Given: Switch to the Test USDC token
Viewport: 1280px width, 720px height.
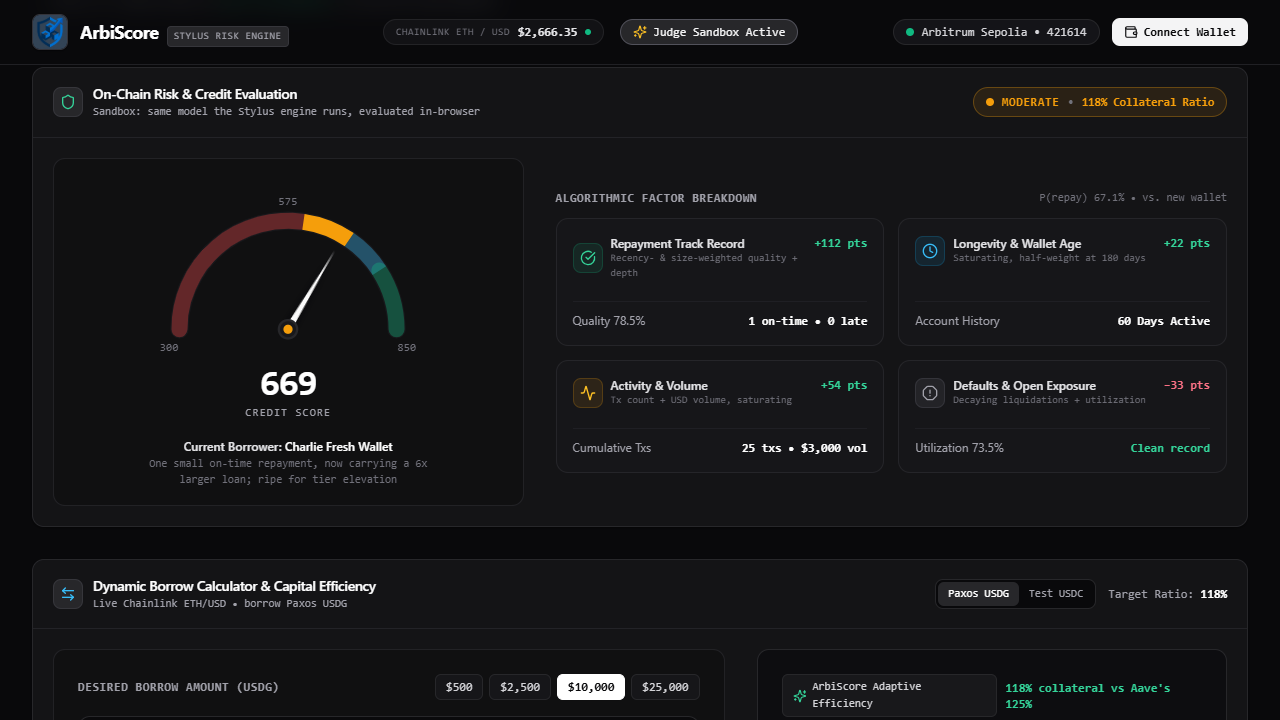Looking at the screenshot, I should 1056,594.
